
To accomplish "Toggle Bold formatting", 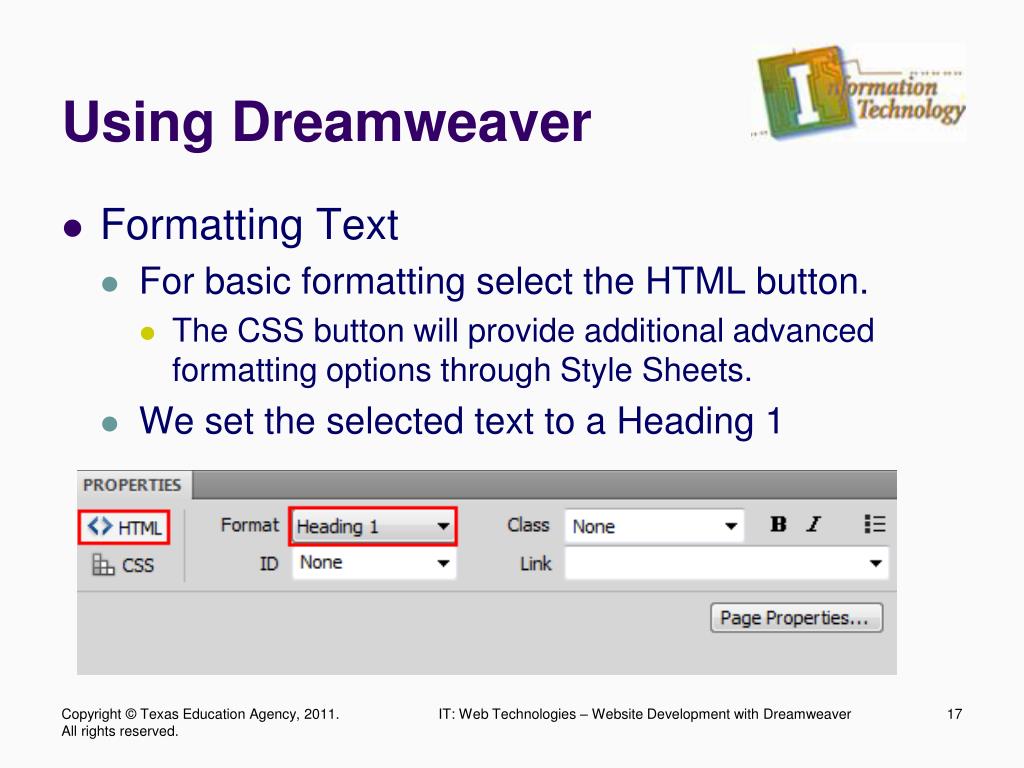I will (x=778, y=524).
